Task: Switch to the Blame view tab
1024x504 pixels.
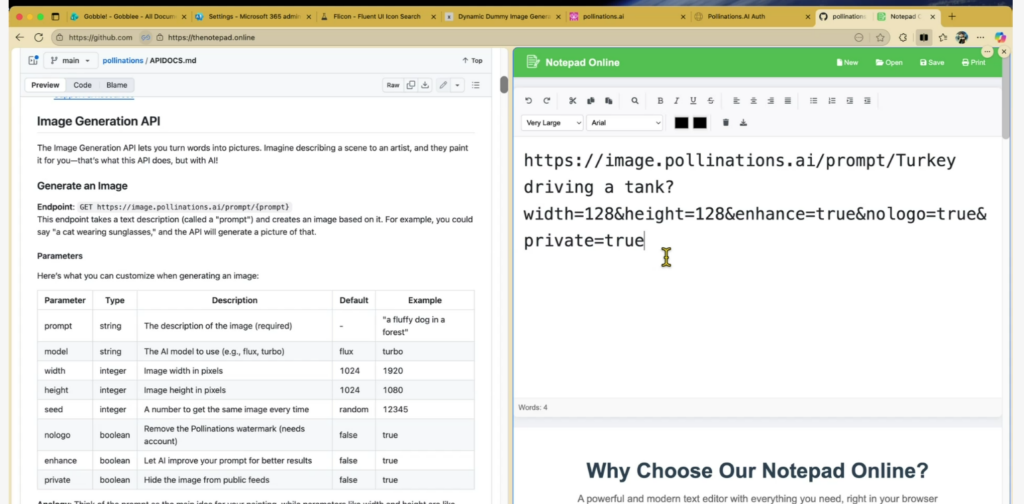Action: pyautogui.click(x=116, y=85)
